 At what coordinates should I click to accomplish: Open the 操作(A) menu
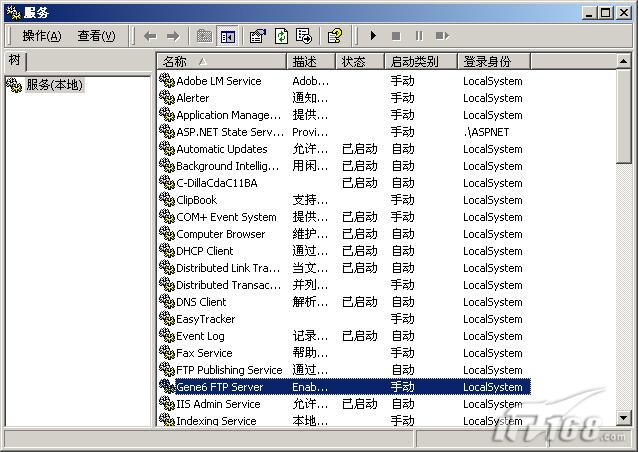(41, 36)
